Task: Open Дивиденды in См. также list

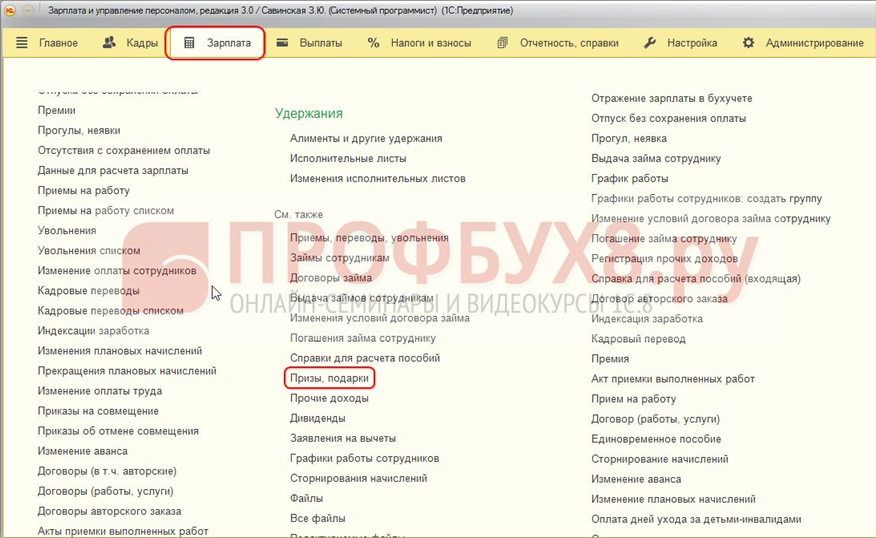Action: pyautogui.click(x=317, y=418)
